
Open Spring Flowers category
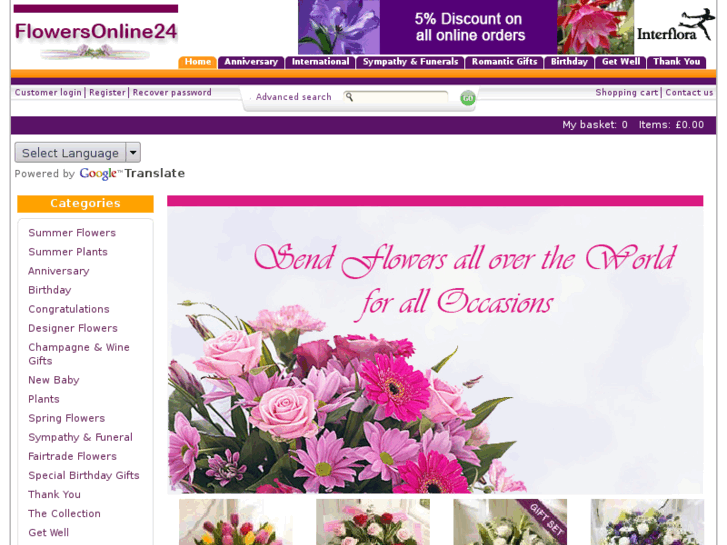(x=66, y=418)
